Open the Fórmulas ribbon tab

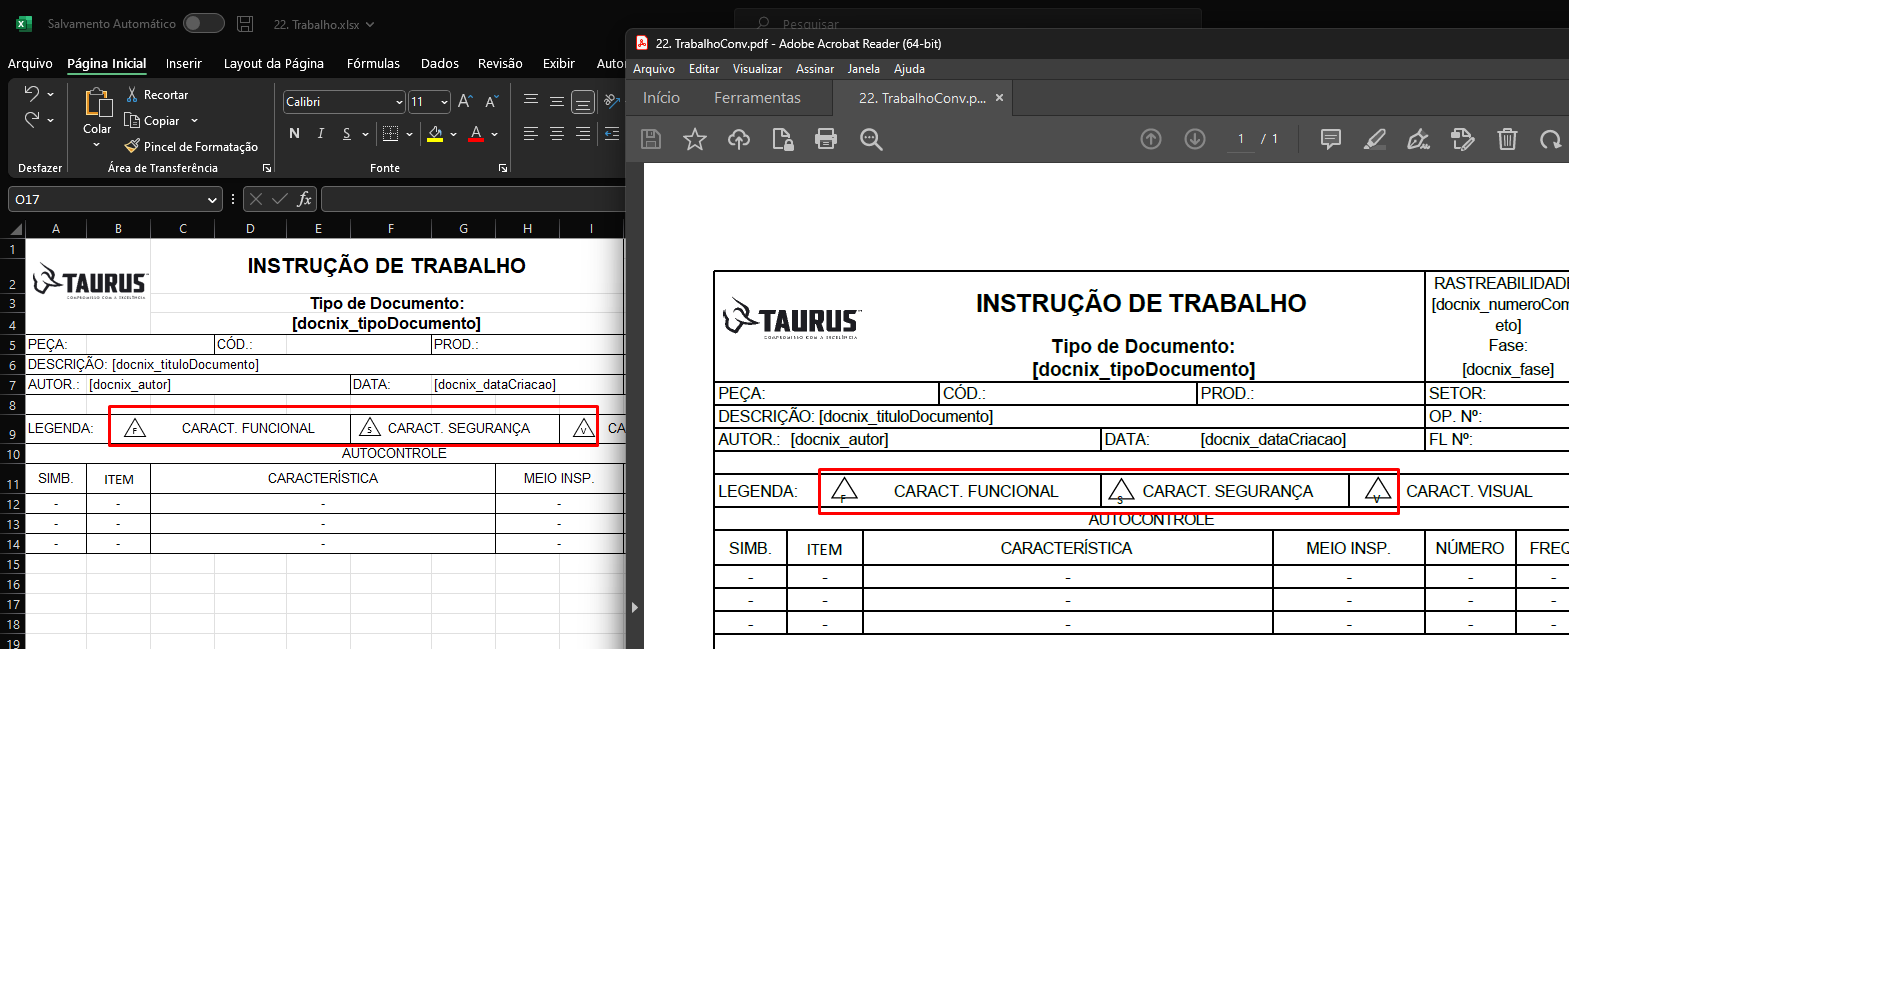373,63
